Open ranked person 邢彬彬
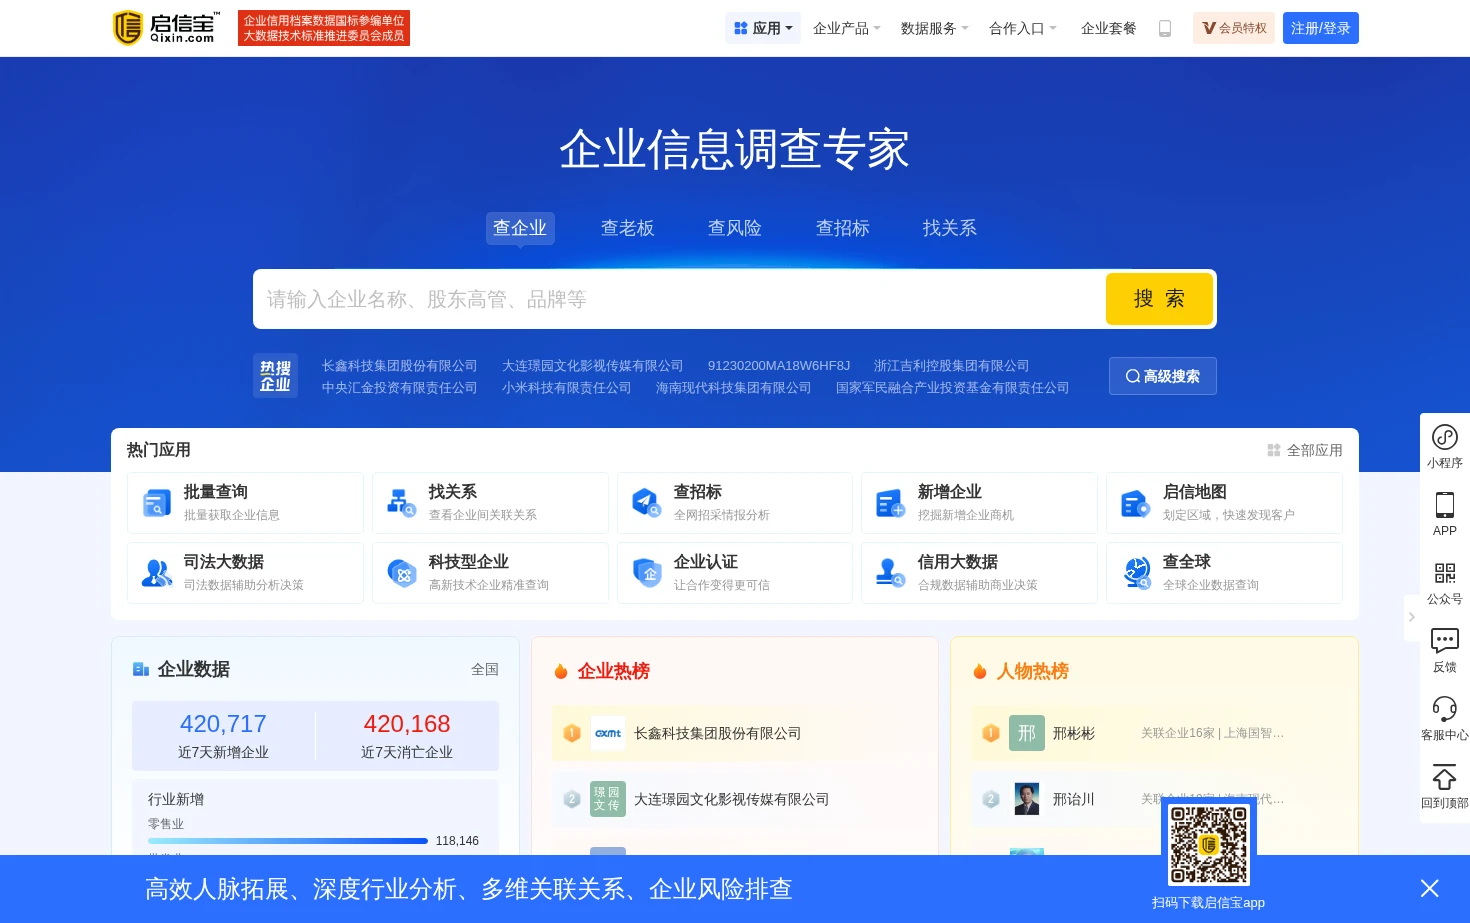The image size is (1470, 923). coord(1074,733)
